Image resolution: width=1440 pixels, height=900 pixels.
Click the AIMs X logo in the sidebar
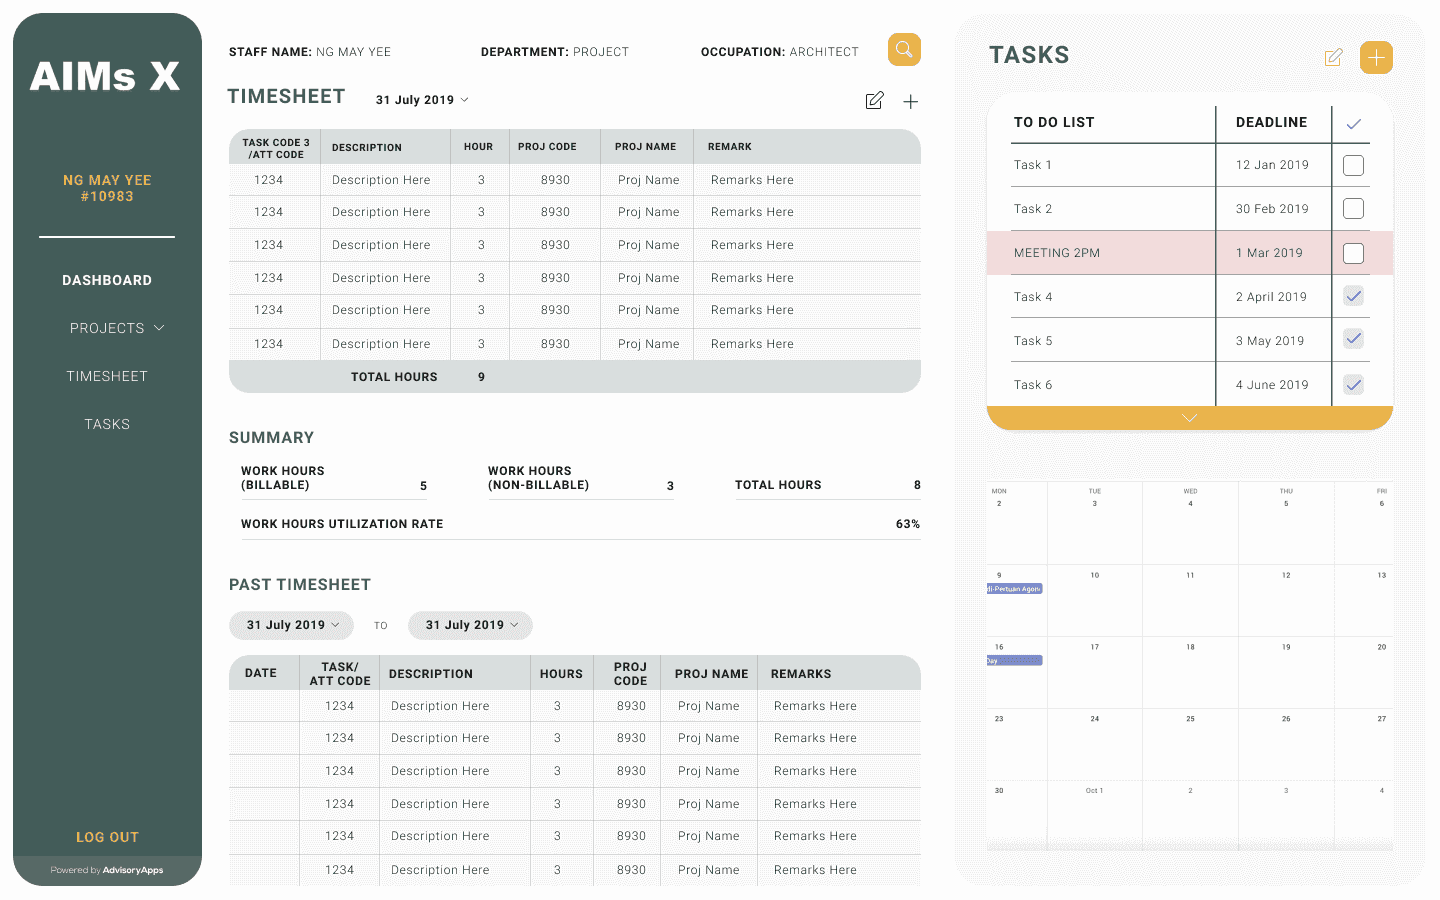point(105,76)
